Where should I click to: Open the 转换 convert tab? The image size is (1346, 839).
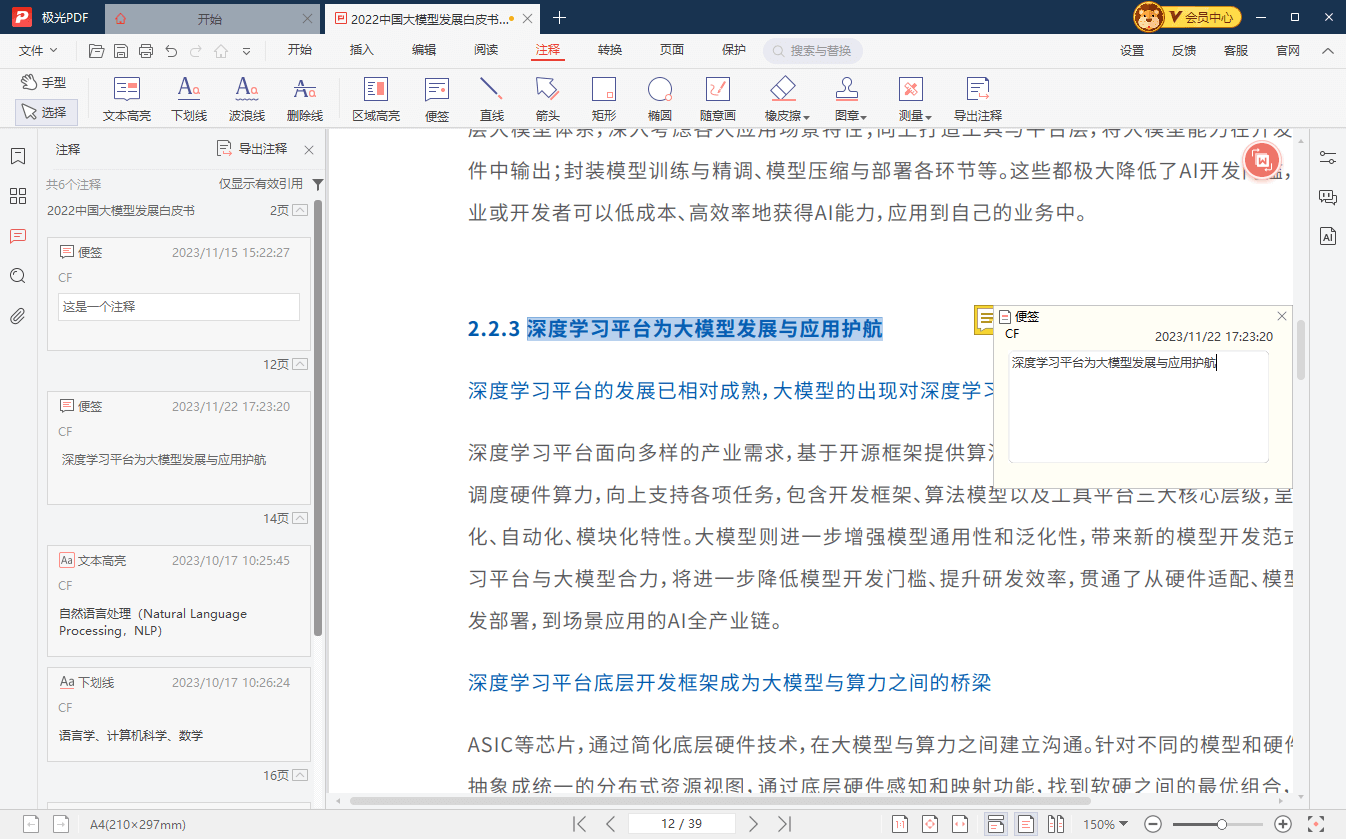[x=610, y=50]
